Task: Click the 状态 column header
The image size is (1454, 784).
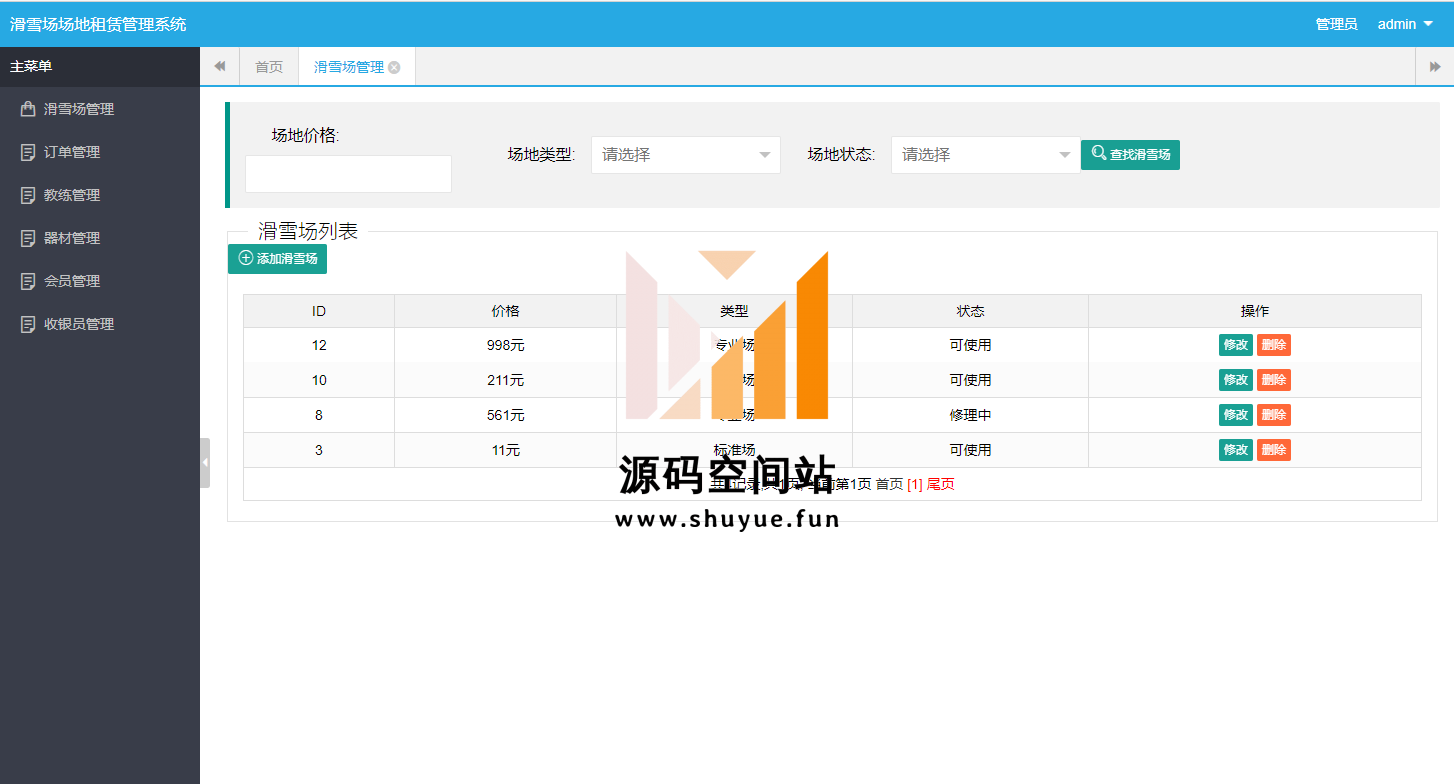Action: pyautogui.click(x=970, y=311)
